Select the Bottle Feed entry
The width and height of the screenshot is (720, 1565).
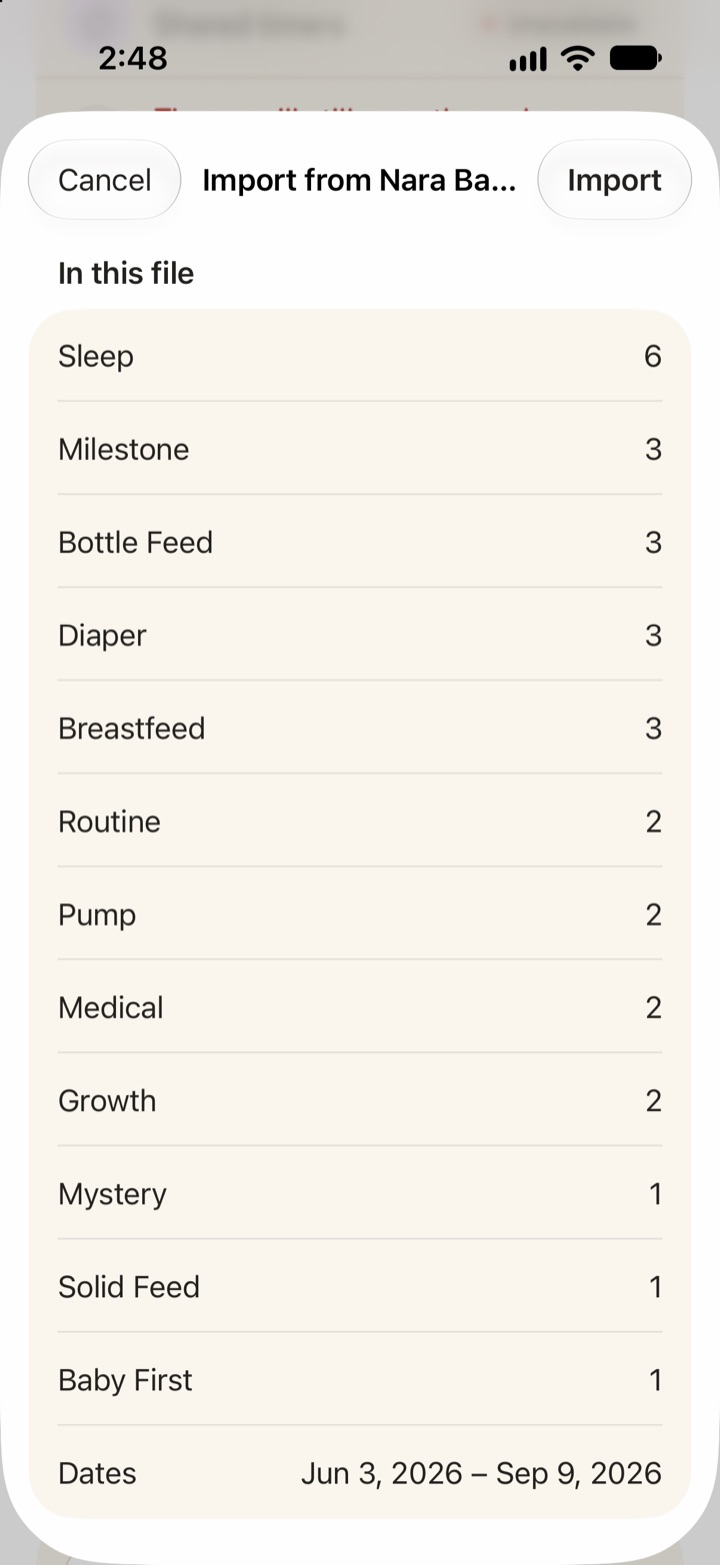point(360,542)
